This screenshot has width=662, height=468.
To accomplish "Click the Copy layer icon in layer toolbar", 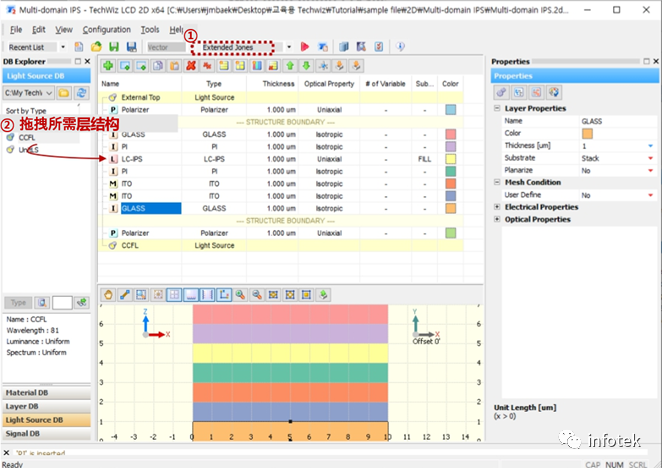I will (158, 66).
